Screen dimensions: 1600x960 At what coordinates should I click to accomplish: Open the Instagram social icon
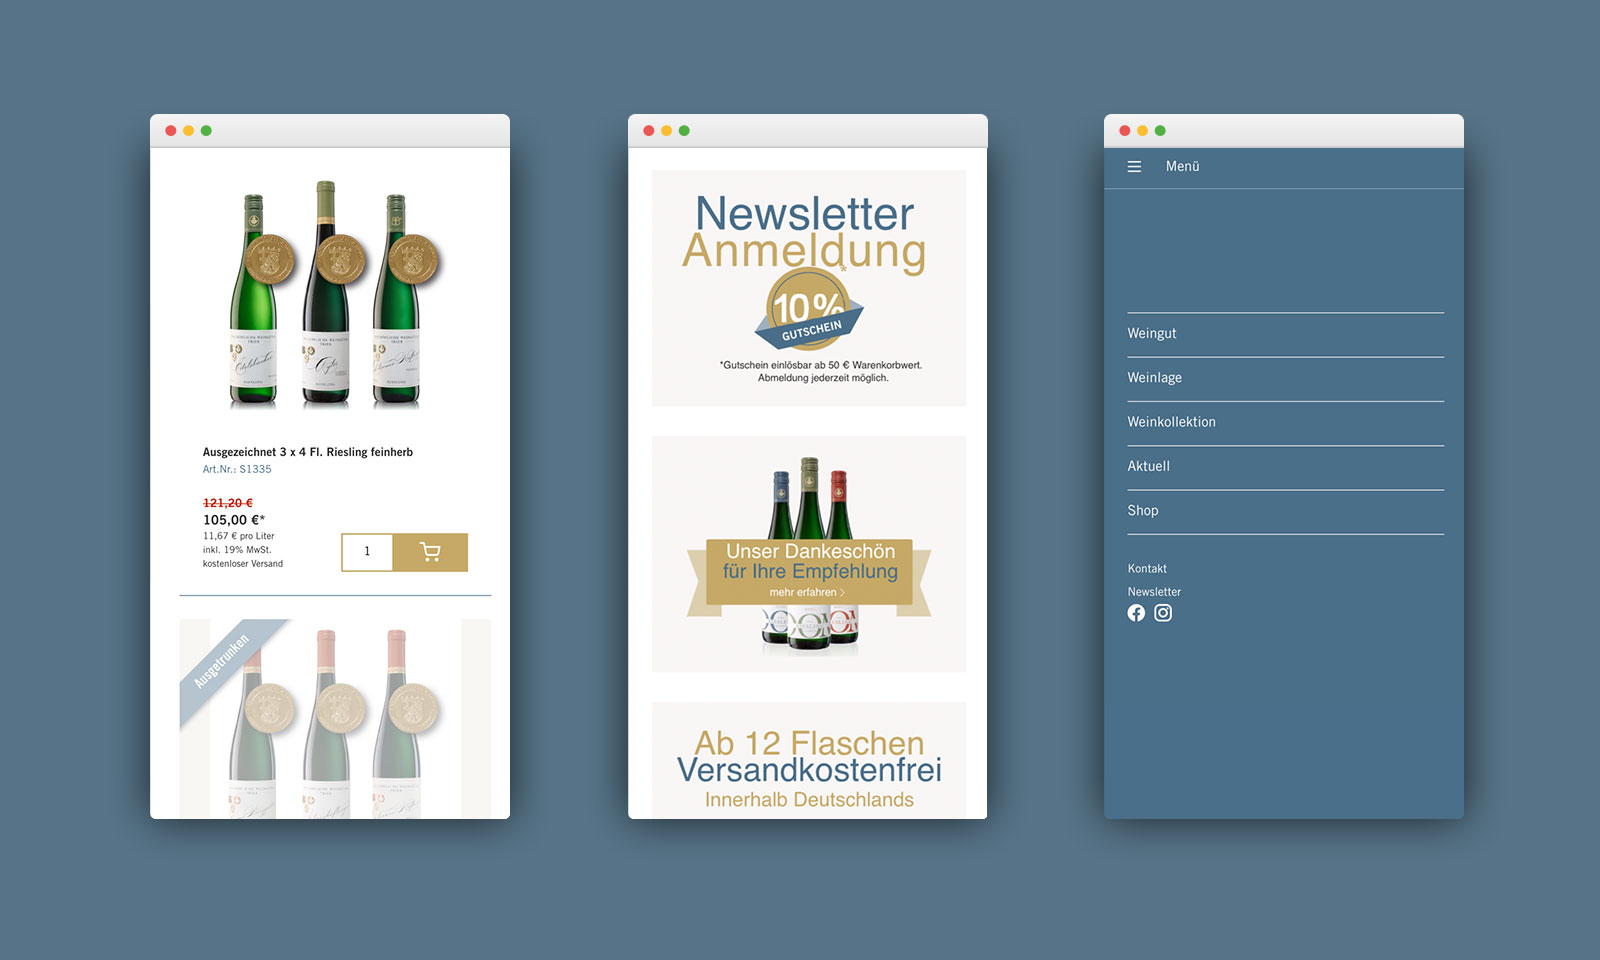tap(1163, 613)
